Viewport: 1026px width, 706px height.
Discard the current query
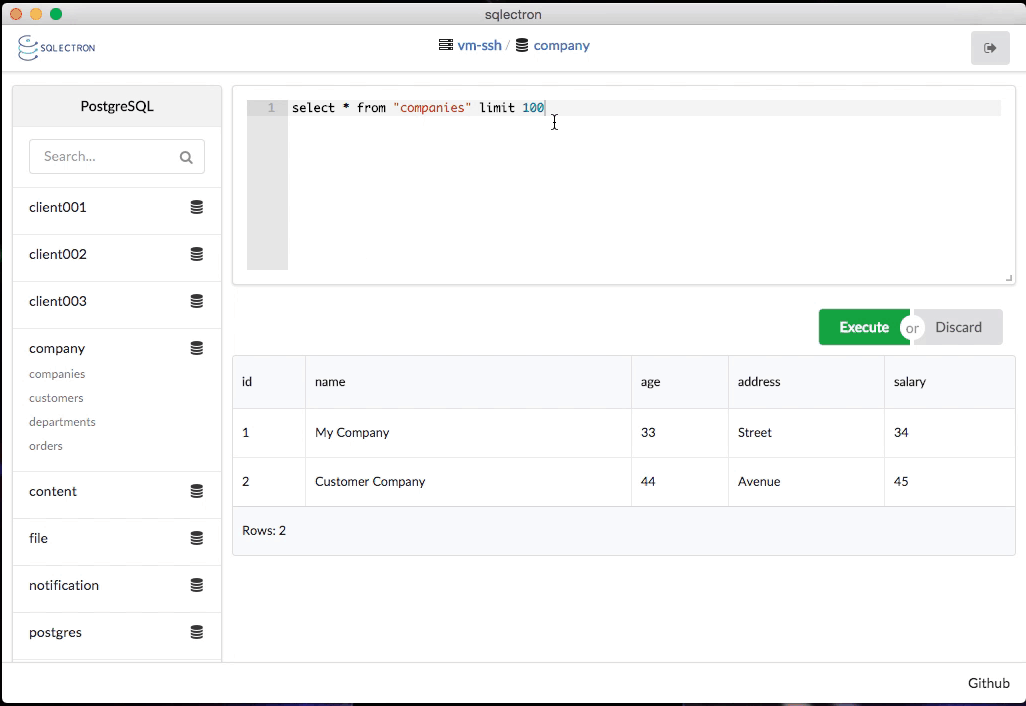[x=959, y=327]
